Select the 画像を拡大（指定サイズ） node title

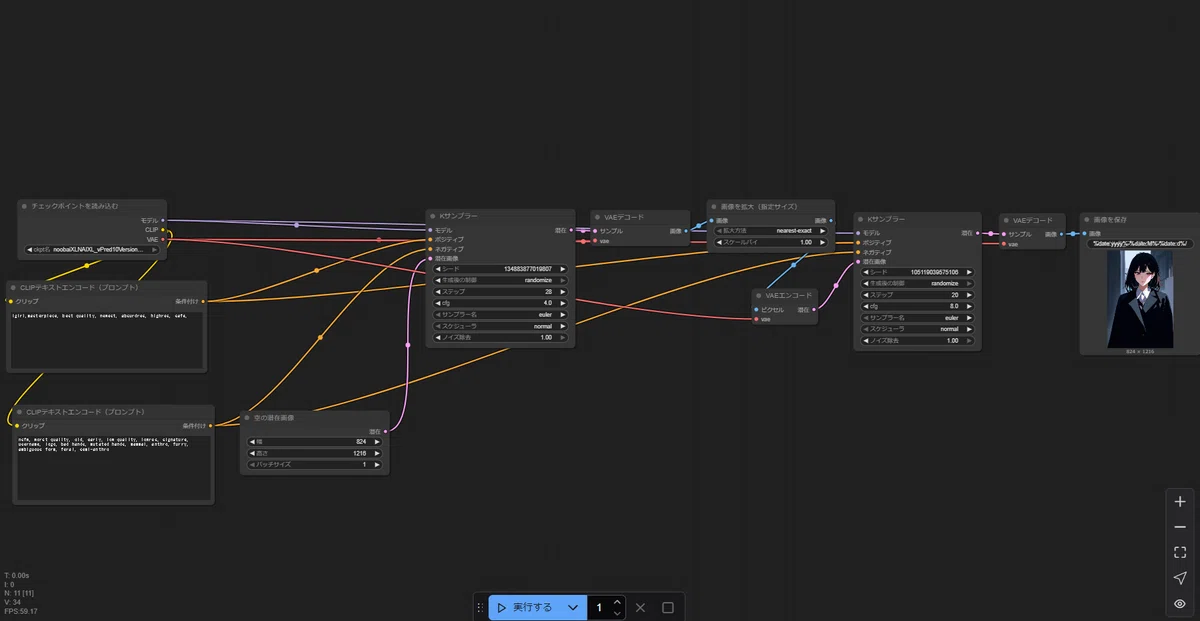tap(759, 206)
